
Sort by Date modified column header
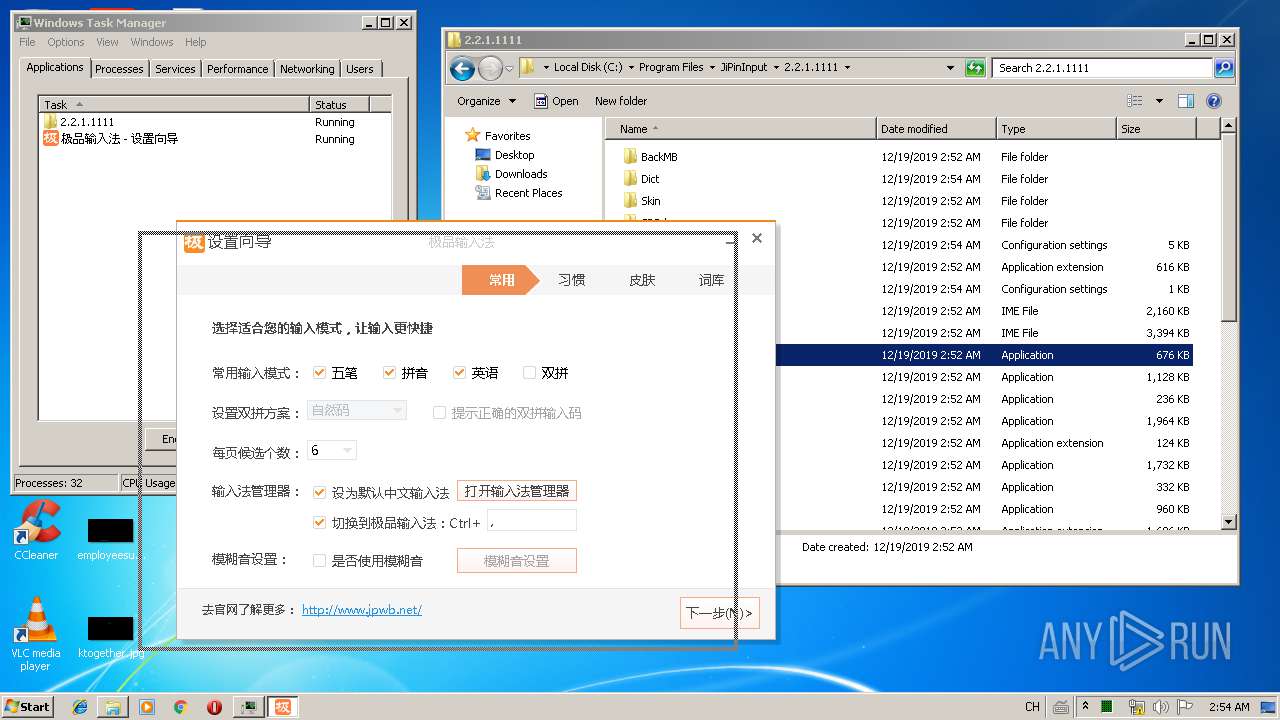[936, 129]
